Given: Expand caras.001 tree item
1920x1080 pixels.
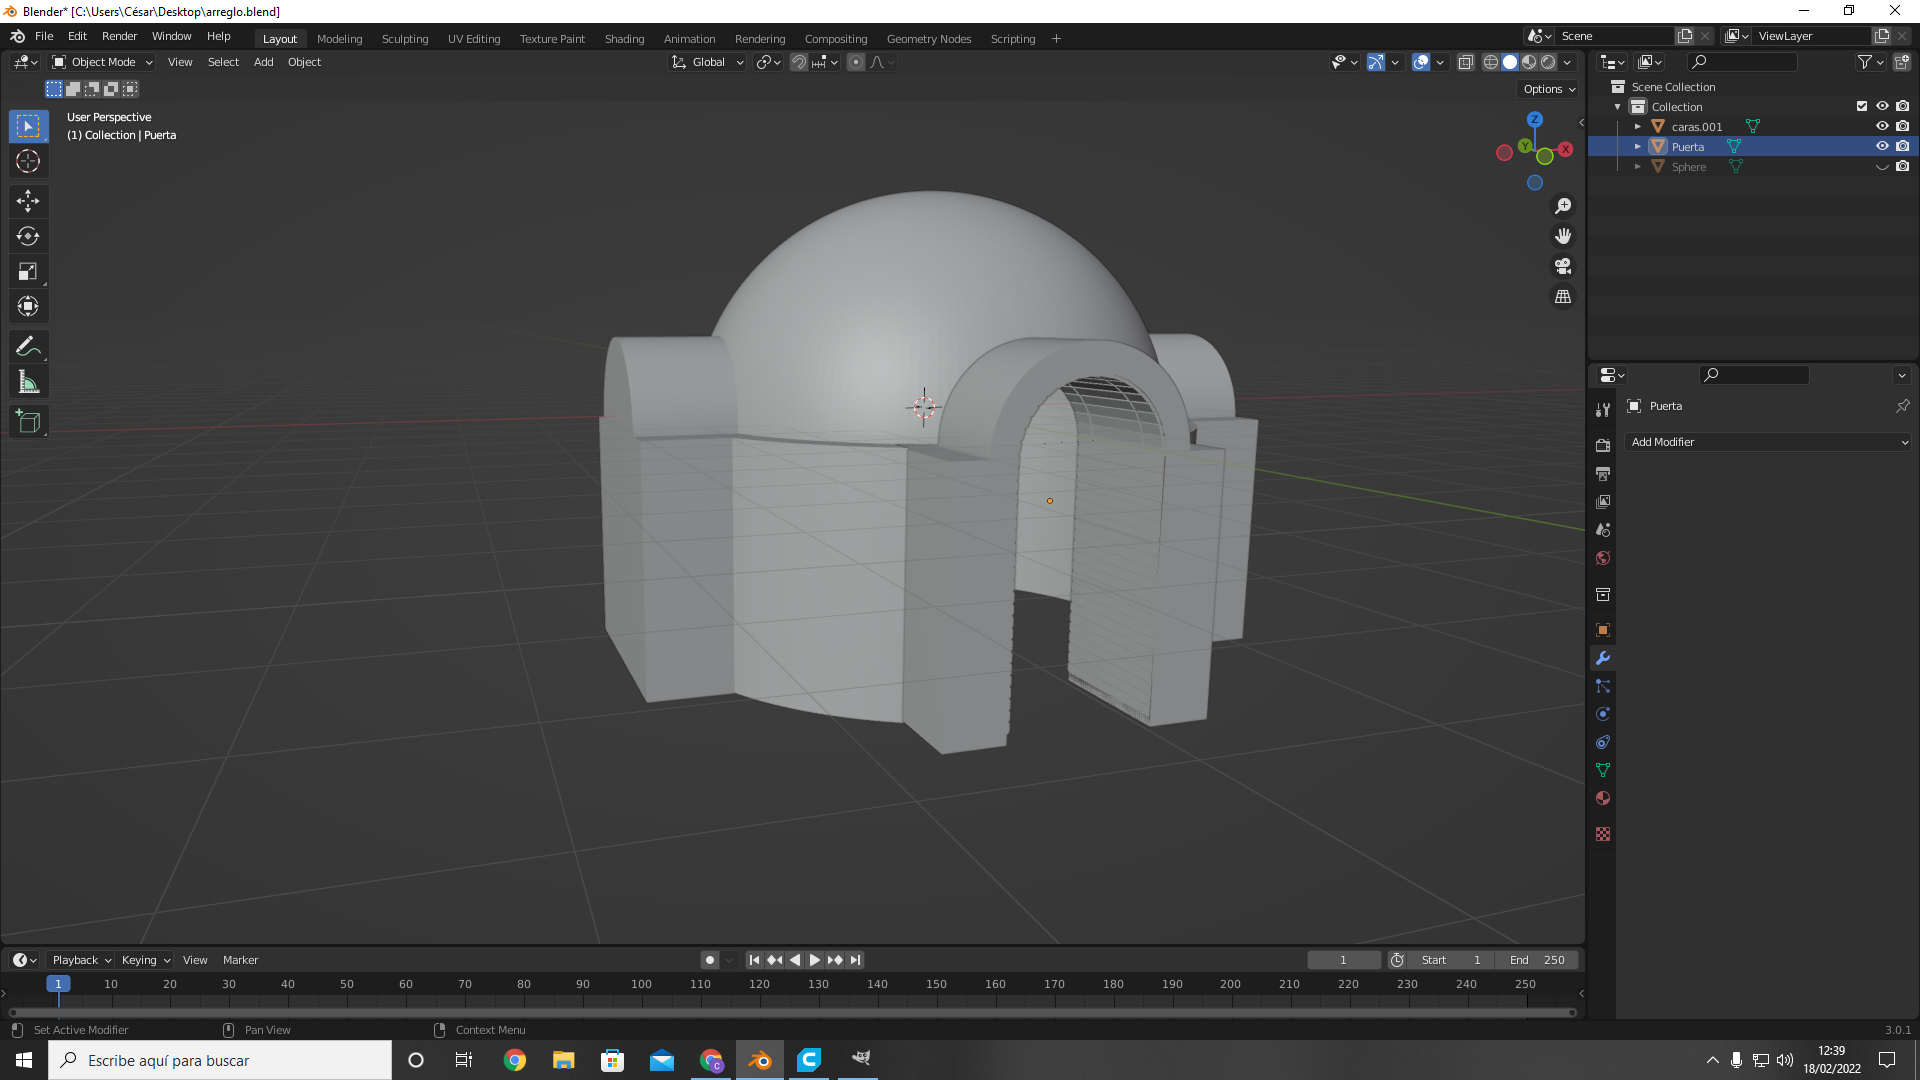Looking at the screenshot, I should pyautogui.click(x=1638, y=126).
